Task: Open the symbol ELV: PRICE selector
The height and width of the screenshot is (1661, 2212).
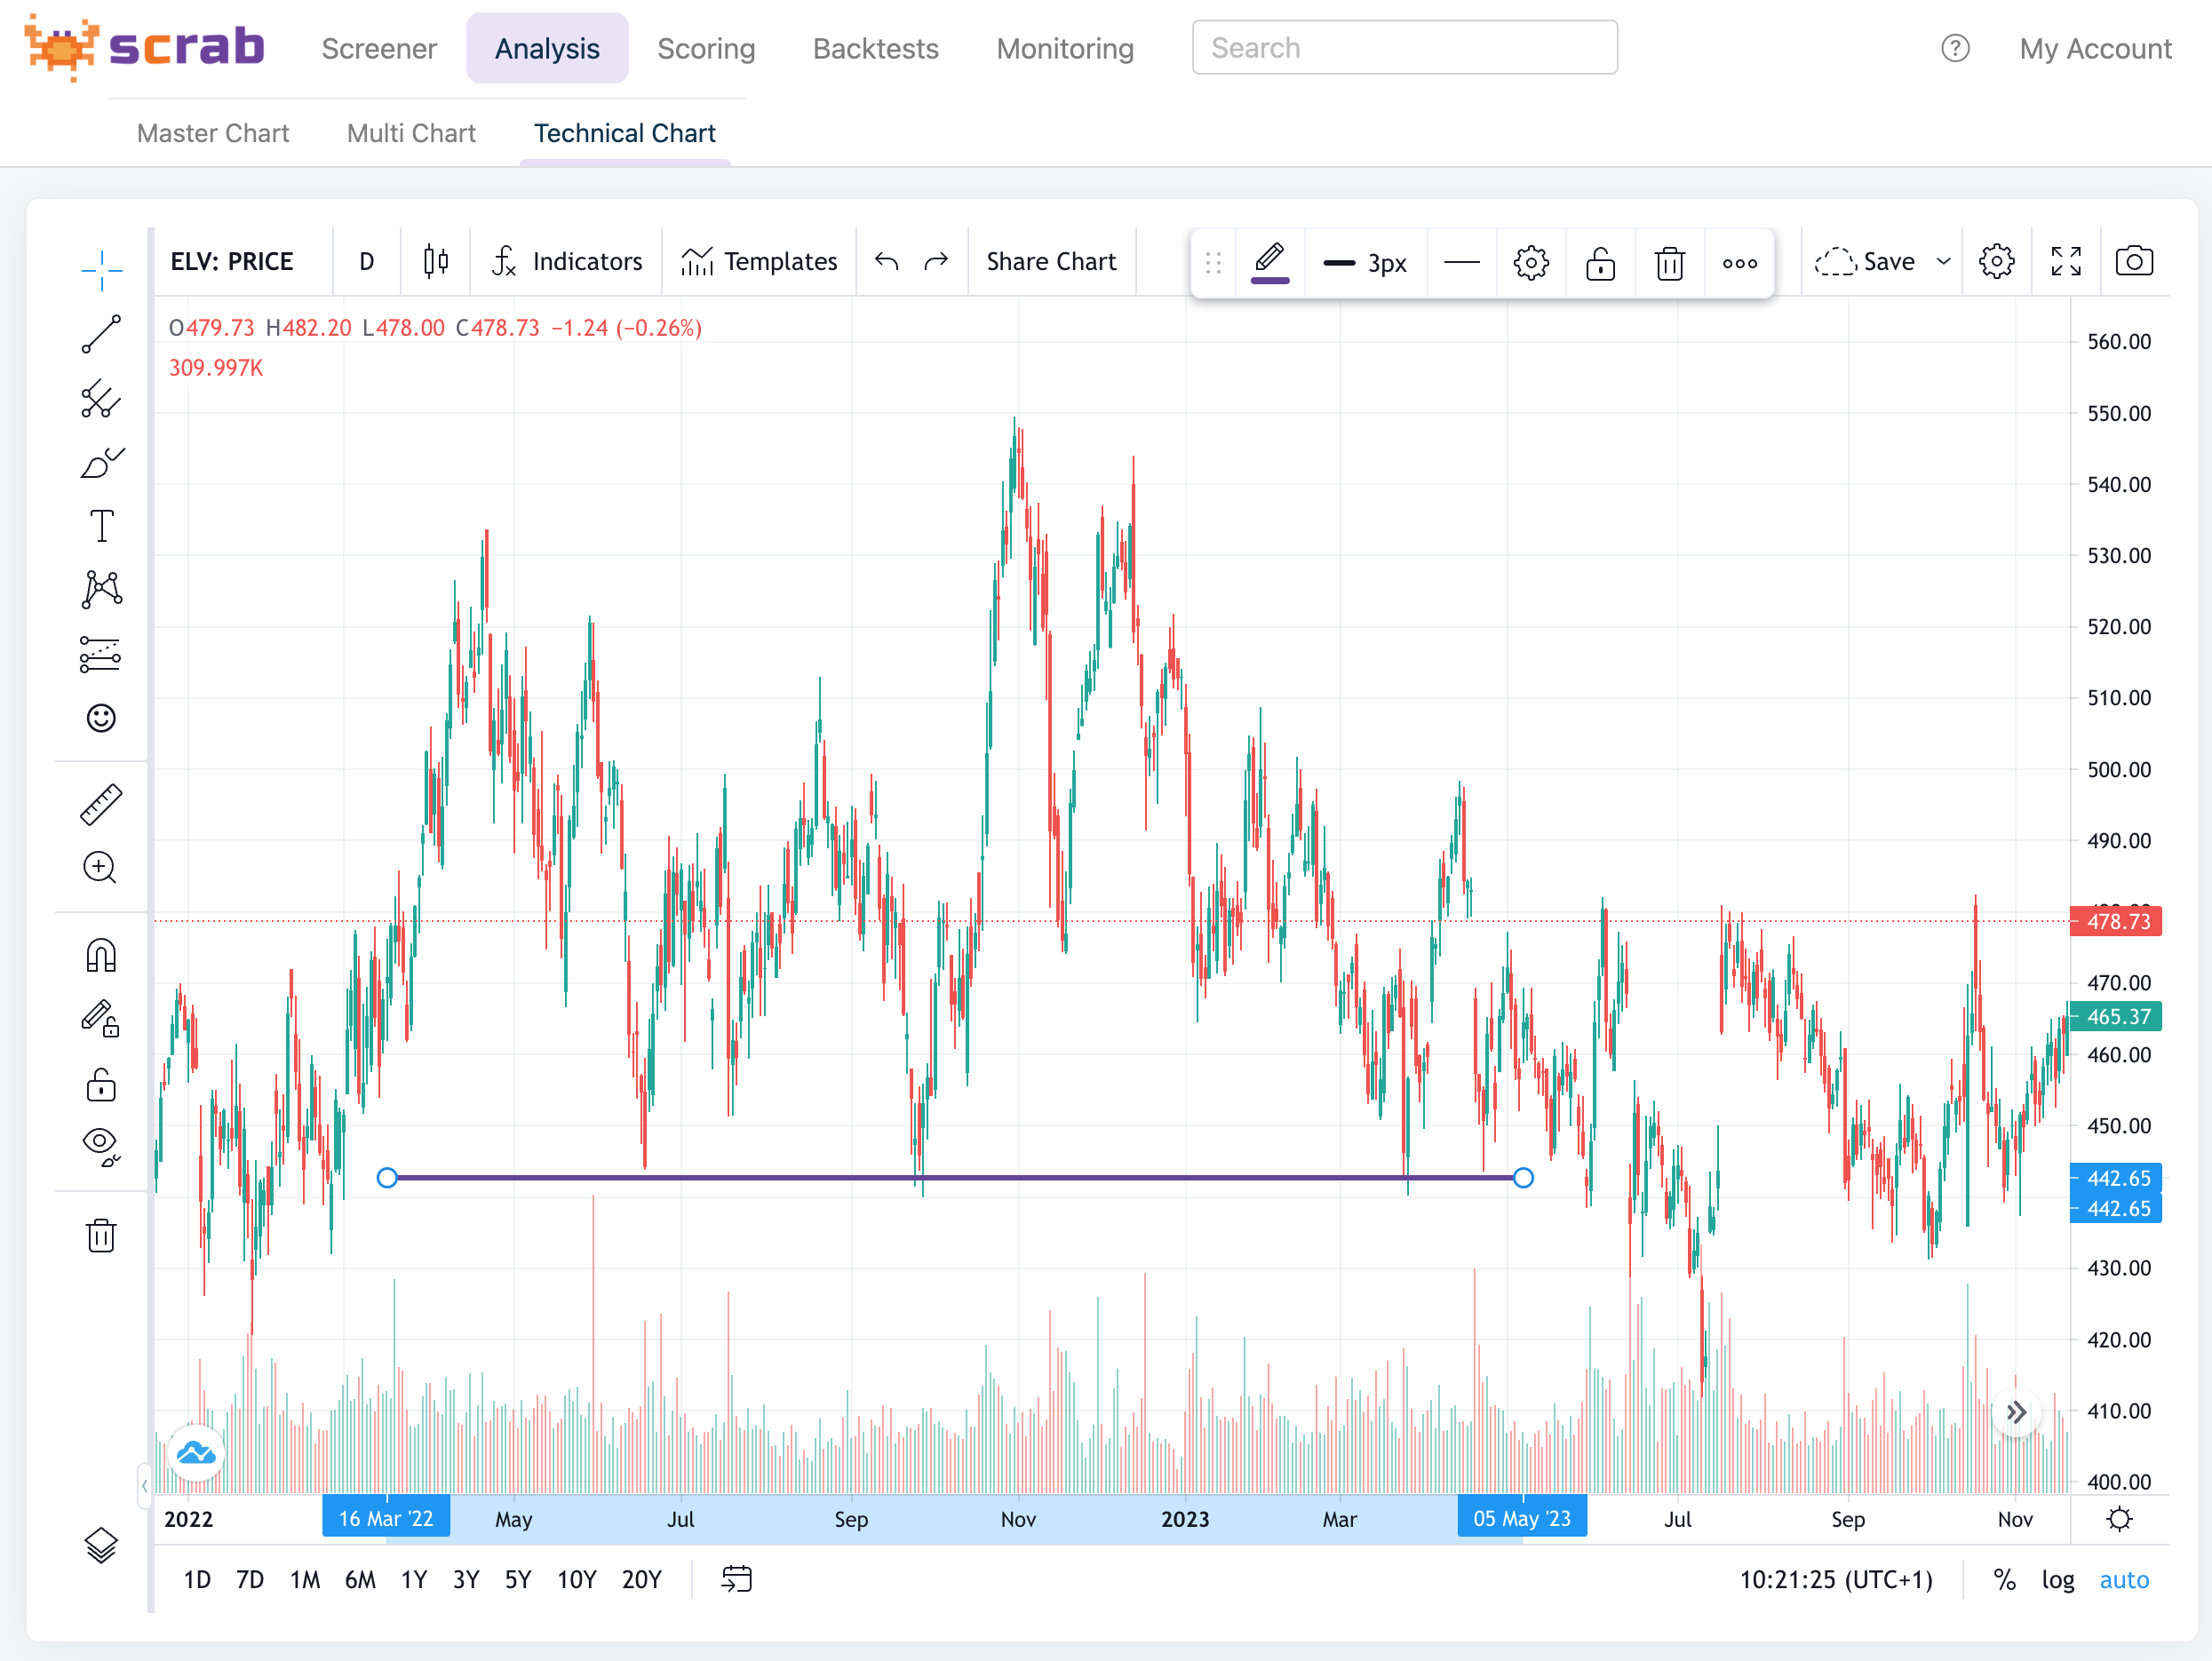Action: [x=232, y=262]
